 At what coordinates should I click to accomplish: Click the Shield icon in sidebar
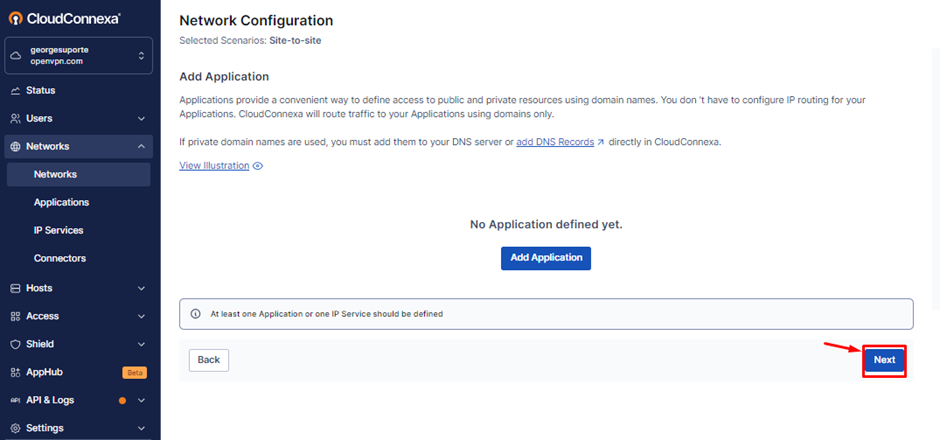(x=16, y=345)
